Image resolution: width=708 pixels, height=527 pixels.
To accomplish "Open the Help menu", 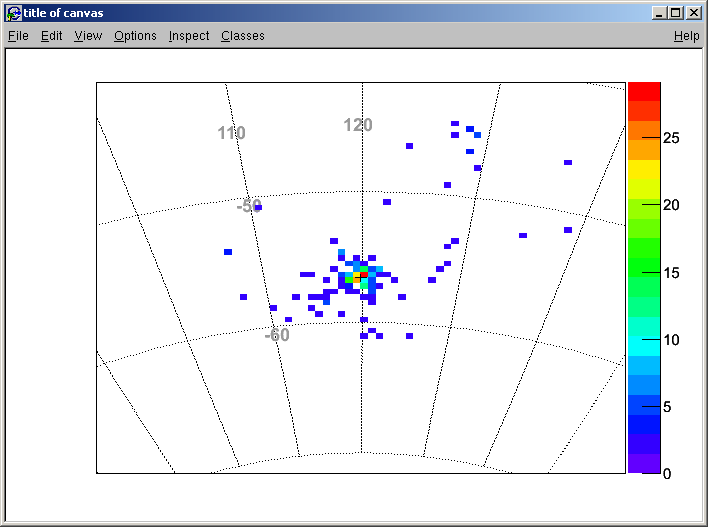I will pos(686,36).
